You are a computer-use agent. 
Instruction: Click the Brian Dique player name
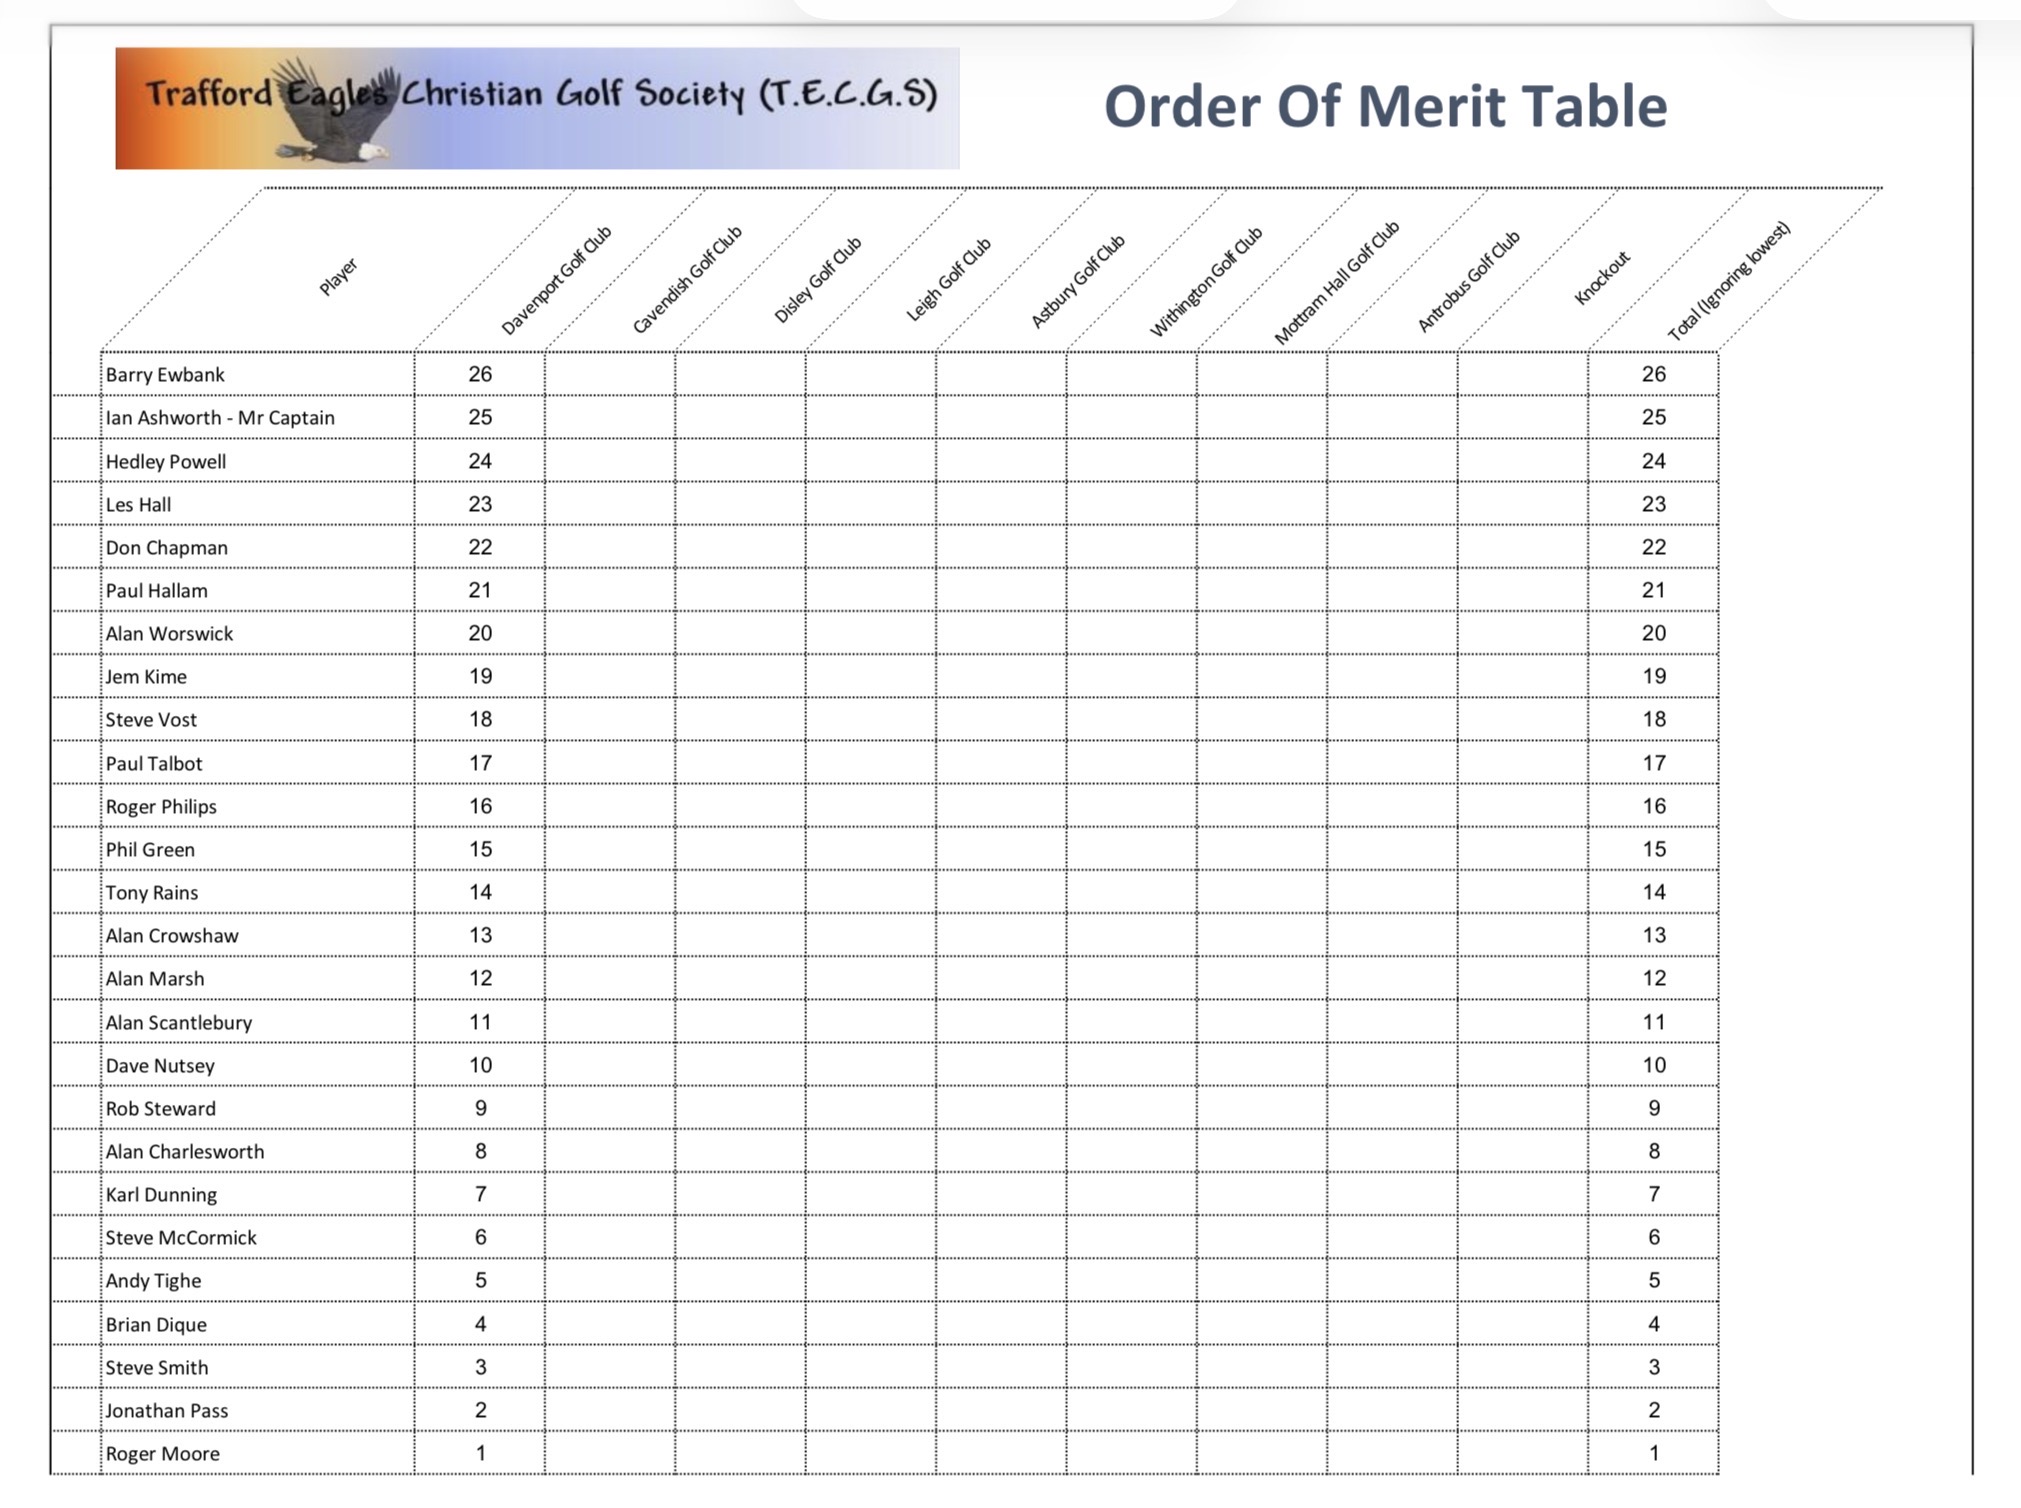point(156,1325)
